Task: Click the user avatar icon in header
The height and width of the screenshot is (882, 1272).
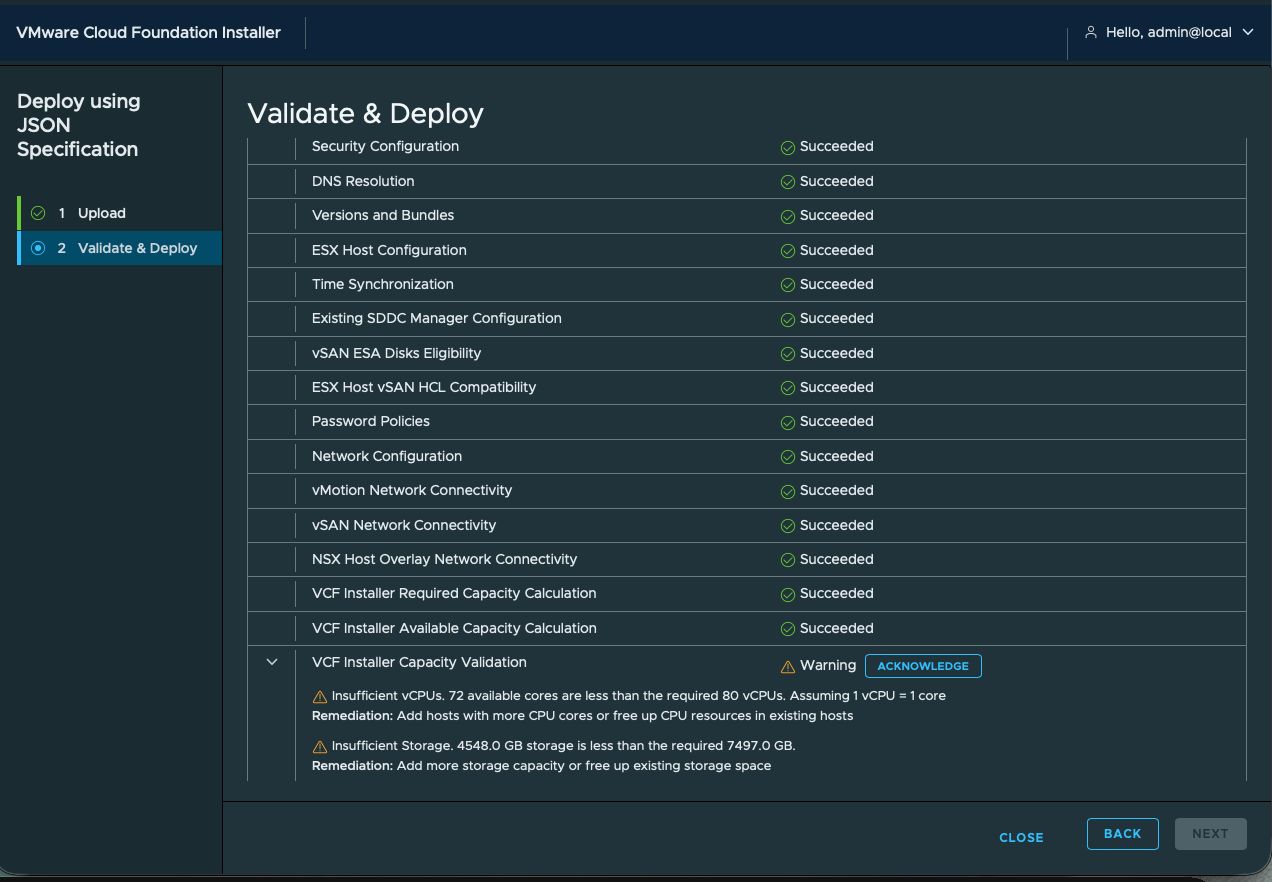Action: pos(1091,32)
